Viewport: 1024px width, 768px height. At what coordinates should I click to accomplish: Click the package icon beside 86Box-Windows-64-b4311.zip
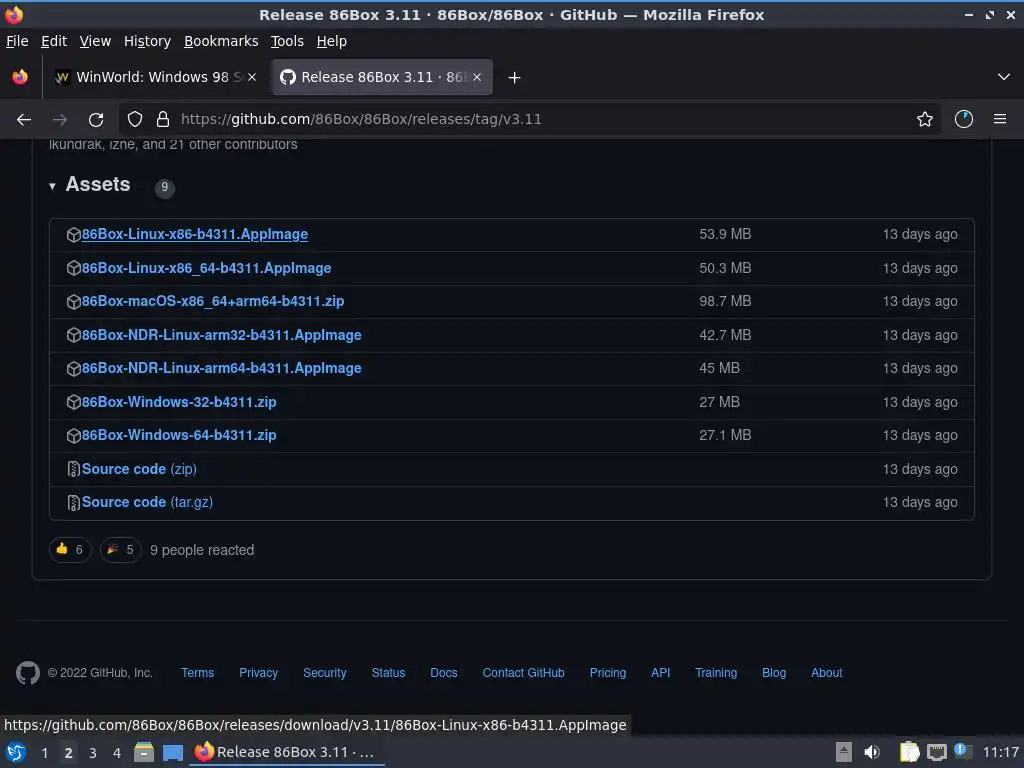[x=74, y=436]
